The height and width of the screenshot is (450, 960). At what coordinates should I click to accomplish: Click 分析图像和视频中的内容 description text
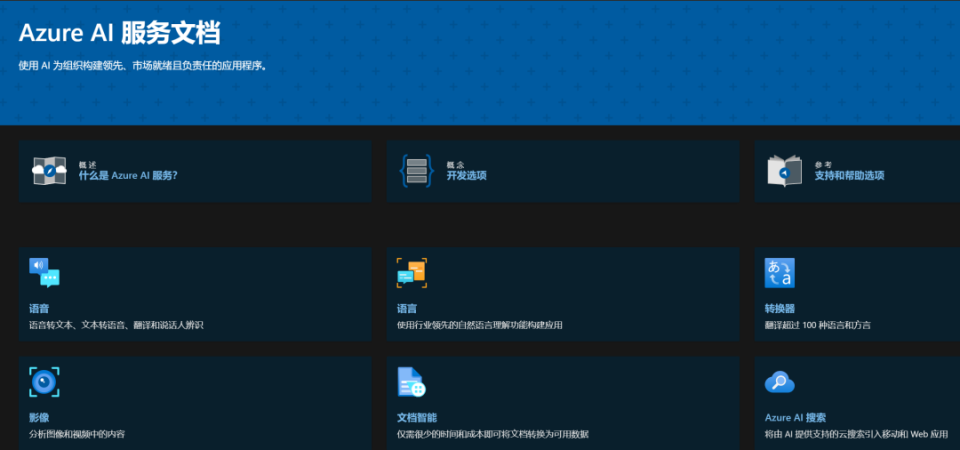pyautogui.click(x=77, y=434)
